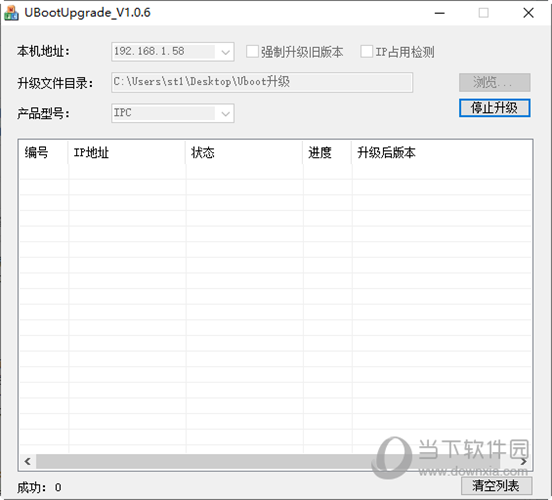This screenshot has height=500, width=552.
Task: Click the 清空列表 button
Action: coord(496,486)
